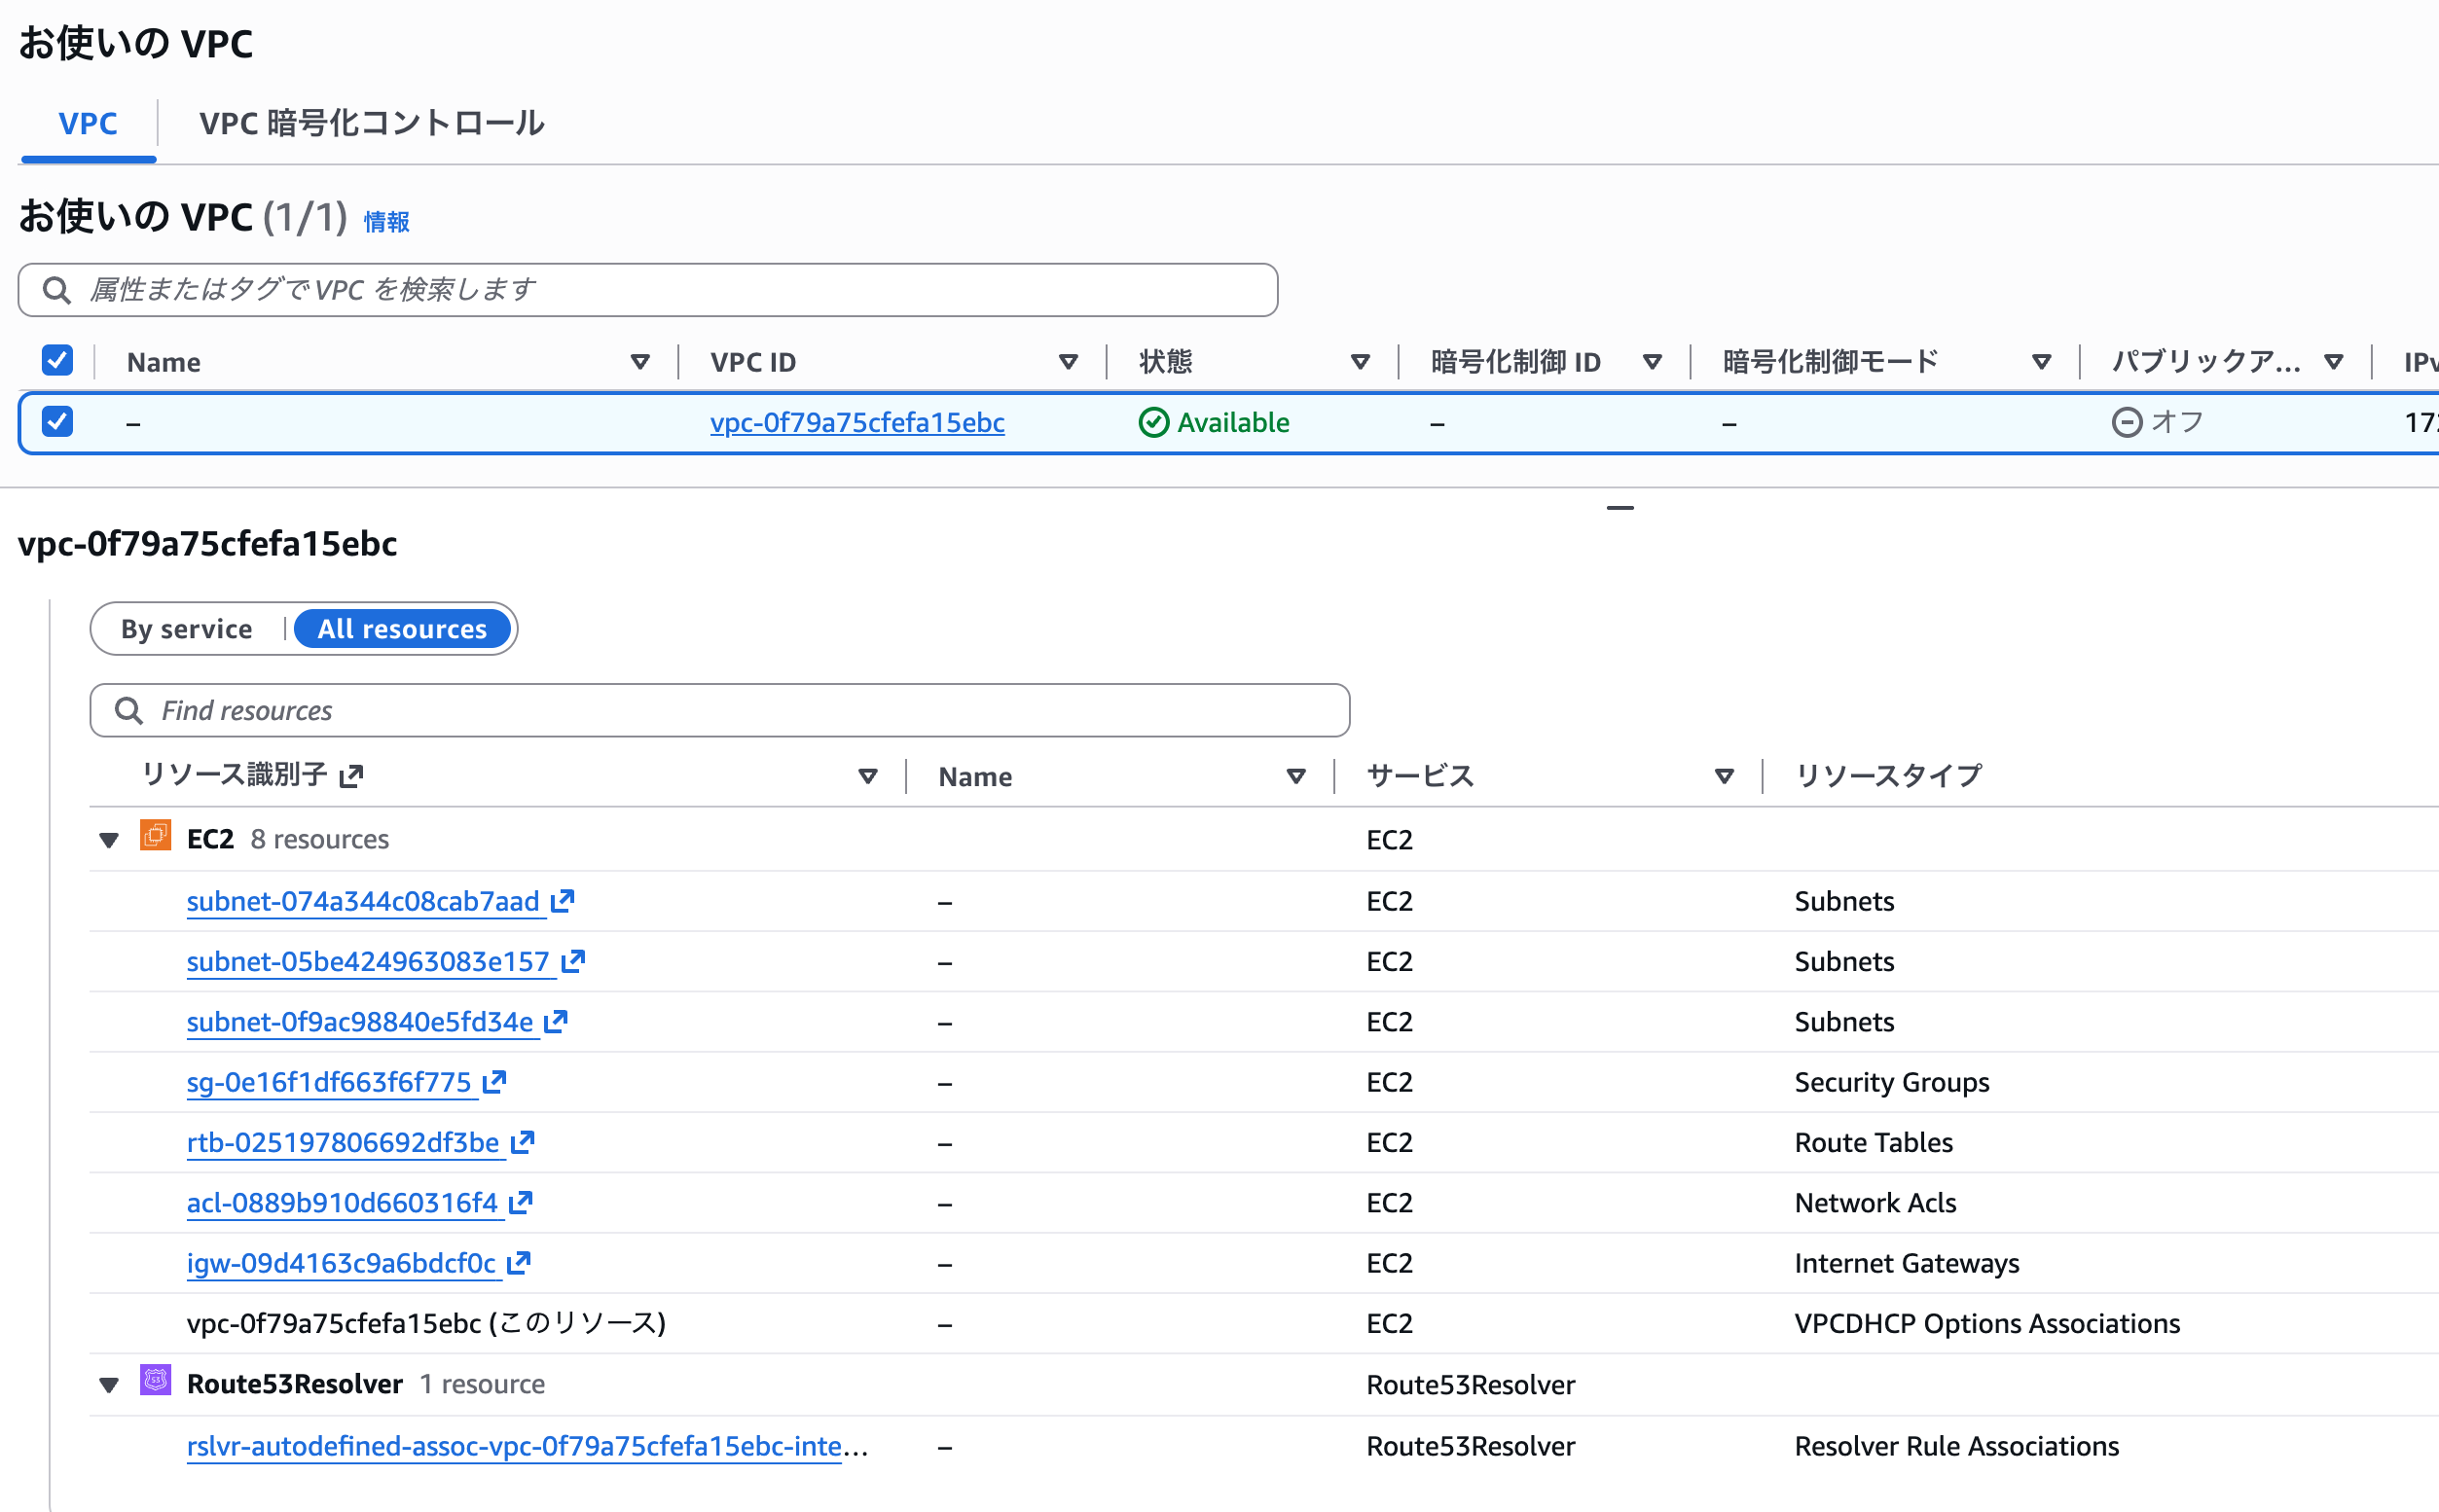Click the magnifier icon in Find resources box
The width and height of the screenshot is (2439, 1512).
(x=128, y=710)
